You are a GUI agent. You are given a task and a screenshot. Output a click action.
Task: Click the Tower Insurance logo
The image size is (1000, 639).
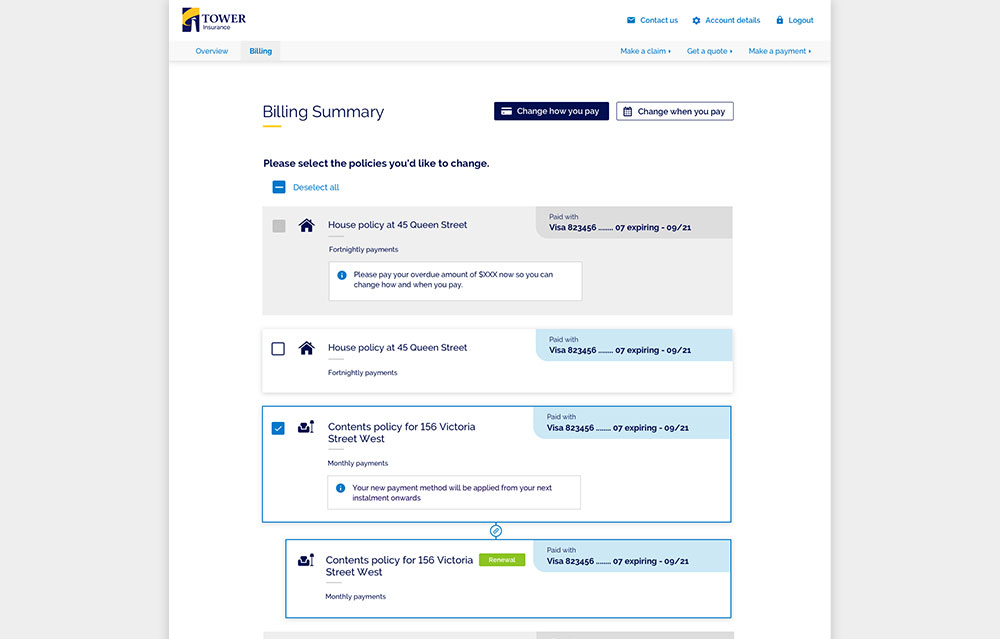[x=213, y=20]
